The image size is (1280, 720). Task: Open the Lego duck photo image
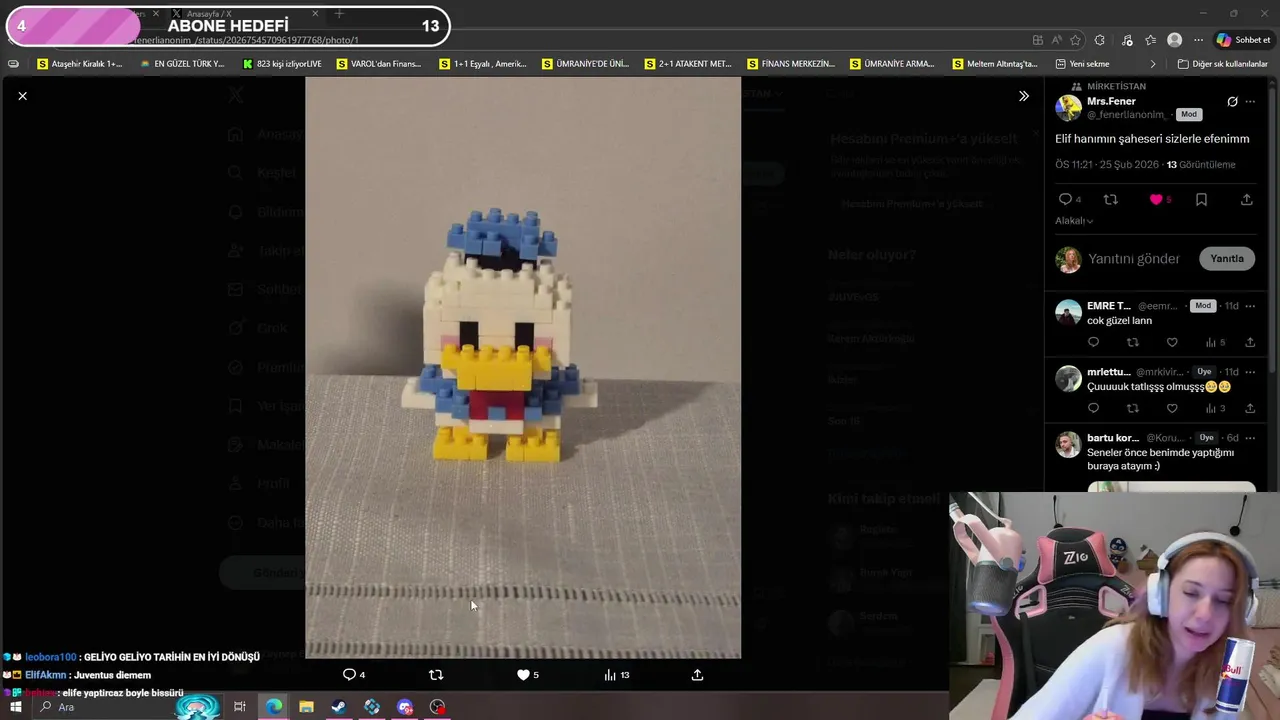523,367
